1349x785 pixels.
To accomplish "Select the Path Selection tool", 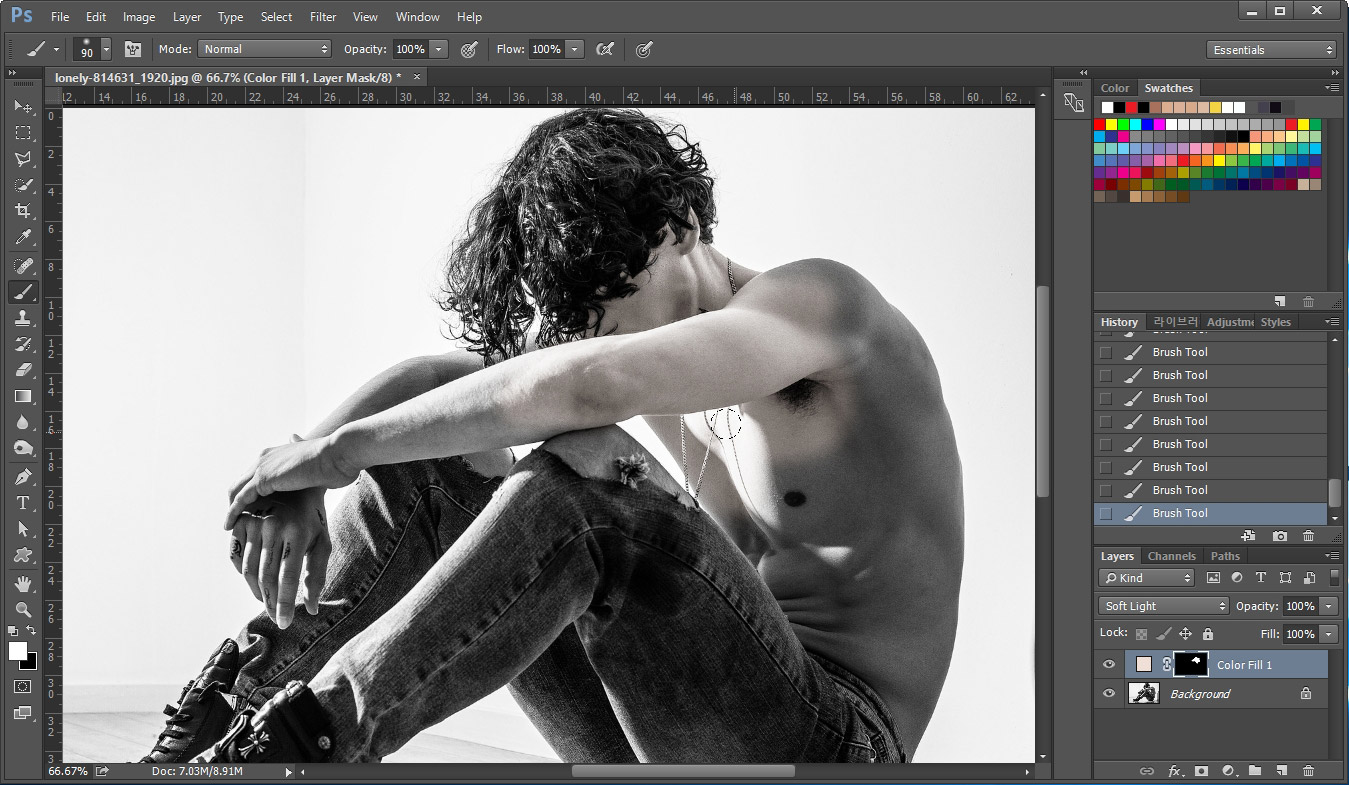I will click(x=23, y=529).
